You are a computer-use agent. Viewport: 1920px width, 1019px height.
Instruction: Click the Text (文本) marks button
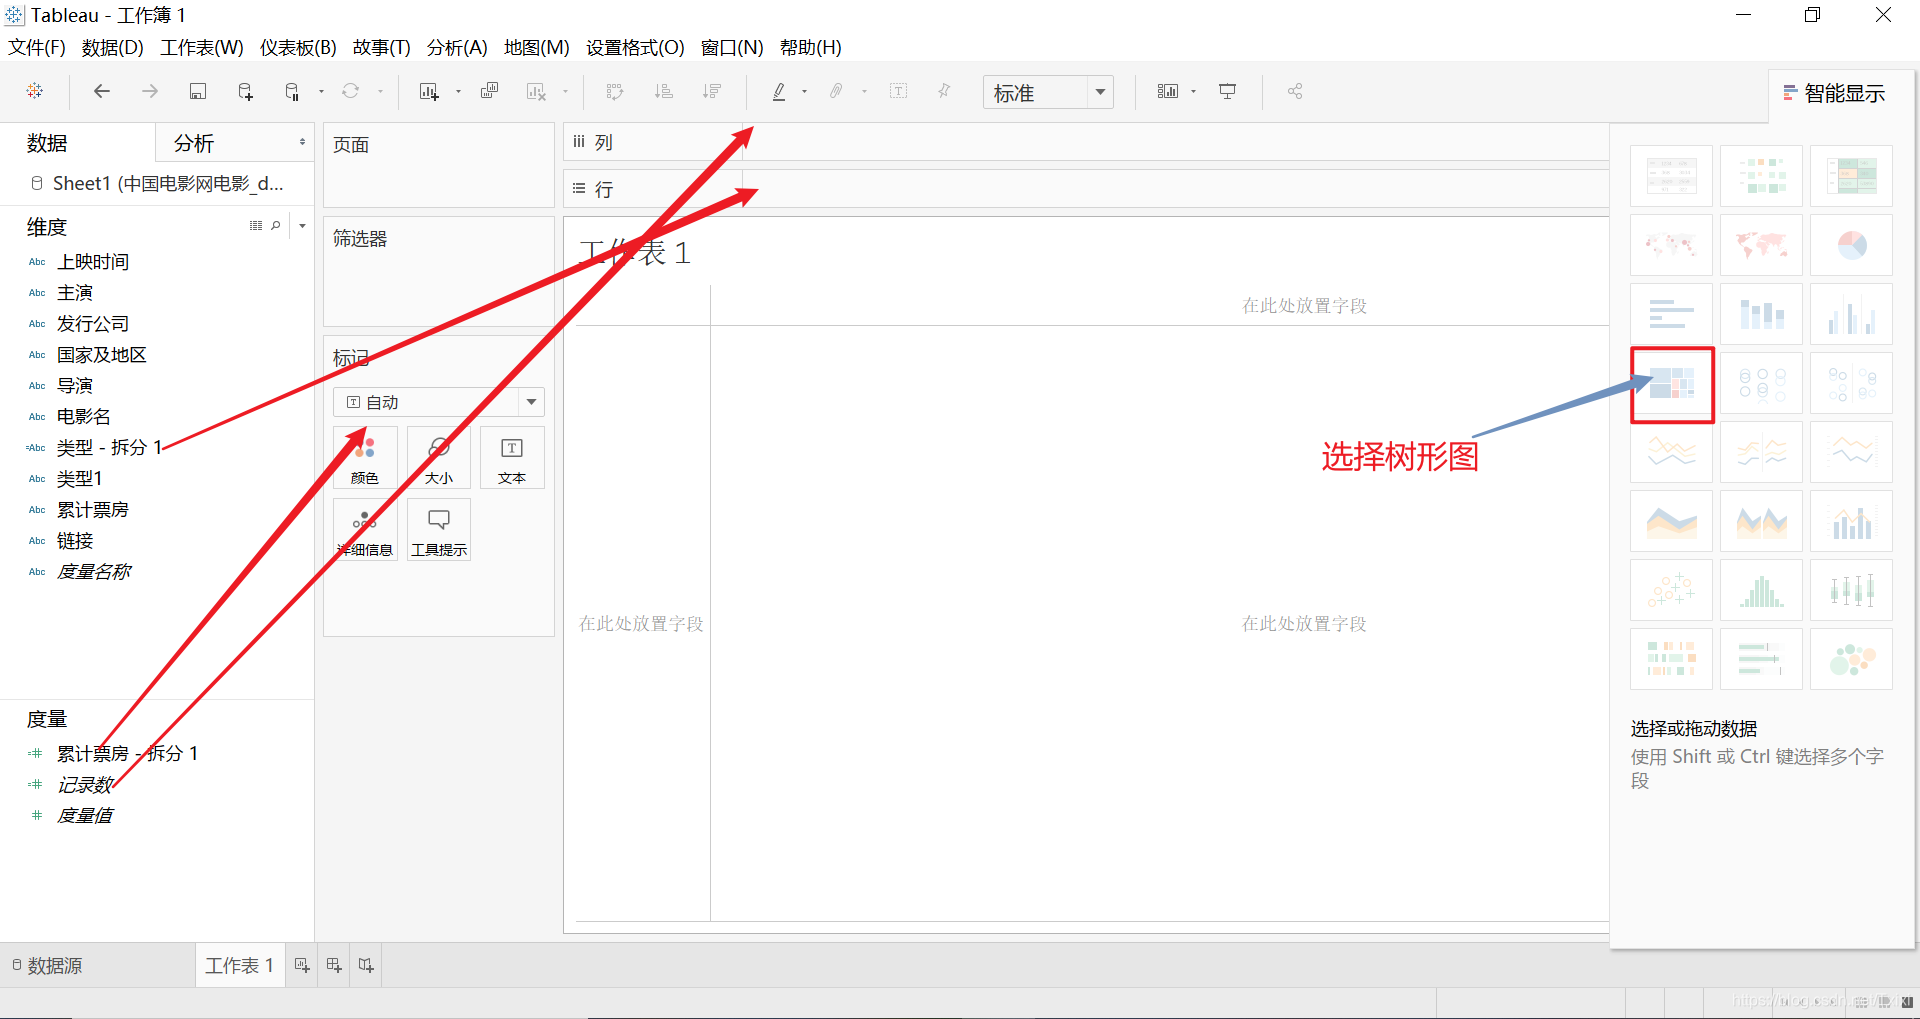pos(512,458)
